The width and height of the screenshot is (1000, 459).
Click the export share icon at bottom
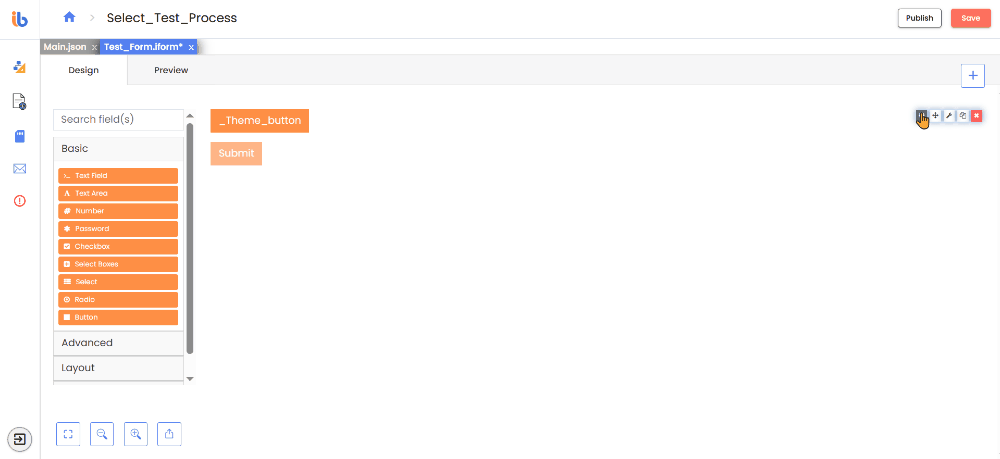pos(170,434)
